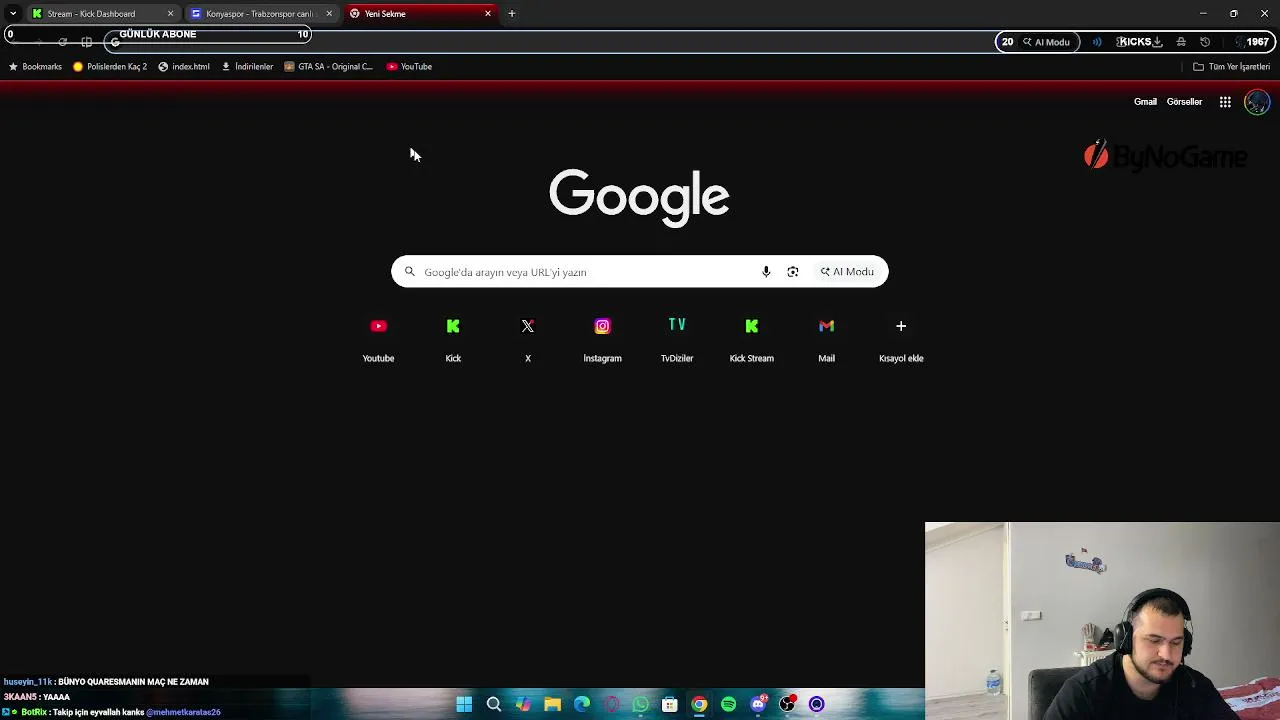
Task: Launch Copilot from the taskbar
Action: 523,704
